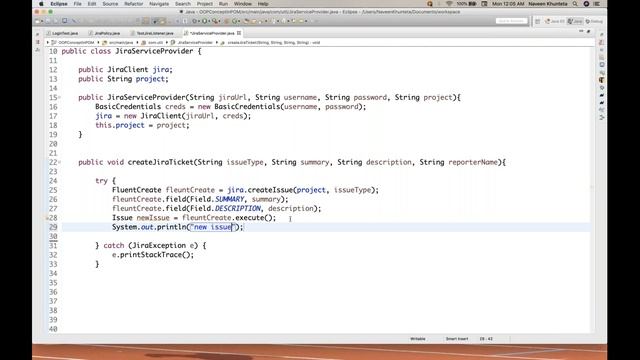
Task: Select src/main/java in the breadcrumb
Action: point(118,42)
